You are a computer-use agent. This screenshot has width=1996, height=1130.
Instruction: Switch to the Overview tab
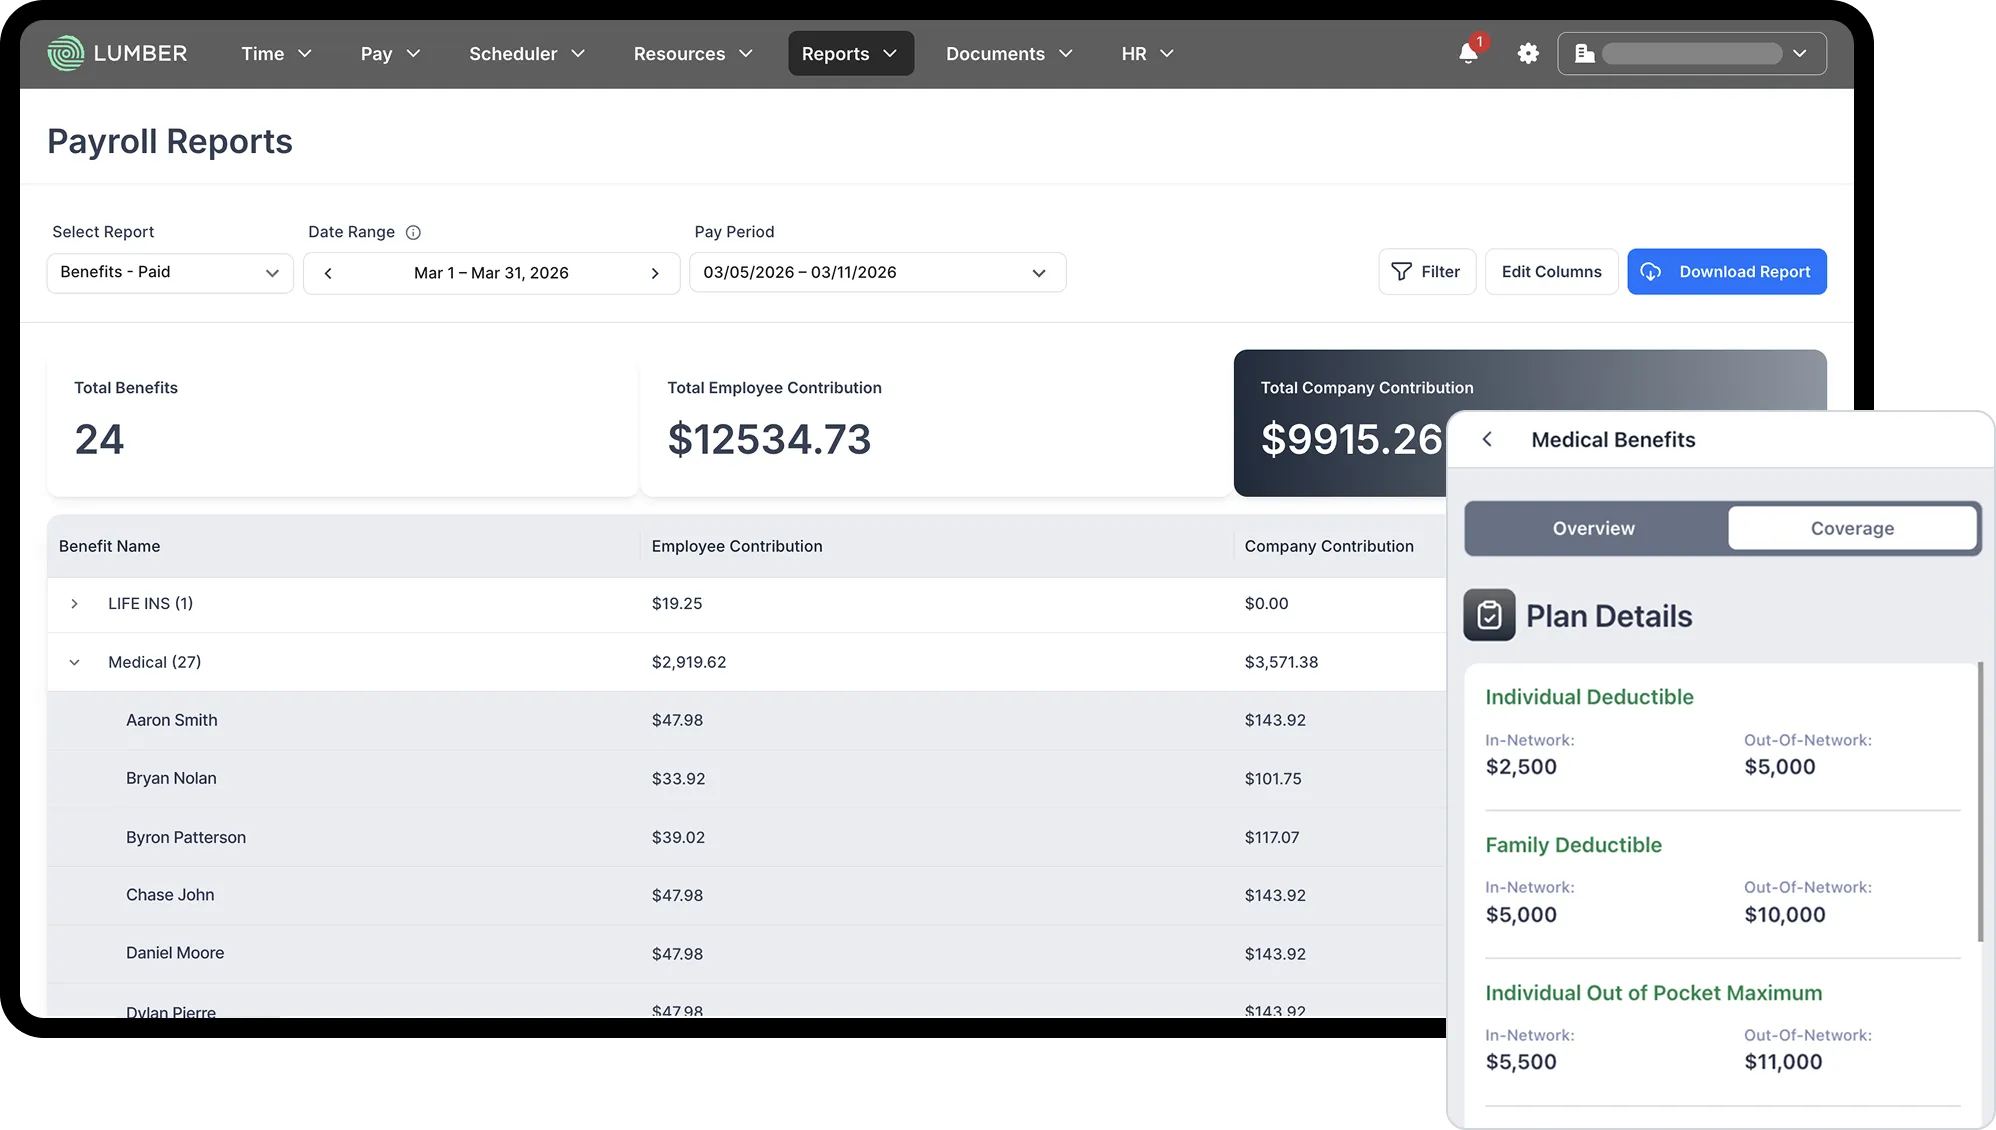1593,528
